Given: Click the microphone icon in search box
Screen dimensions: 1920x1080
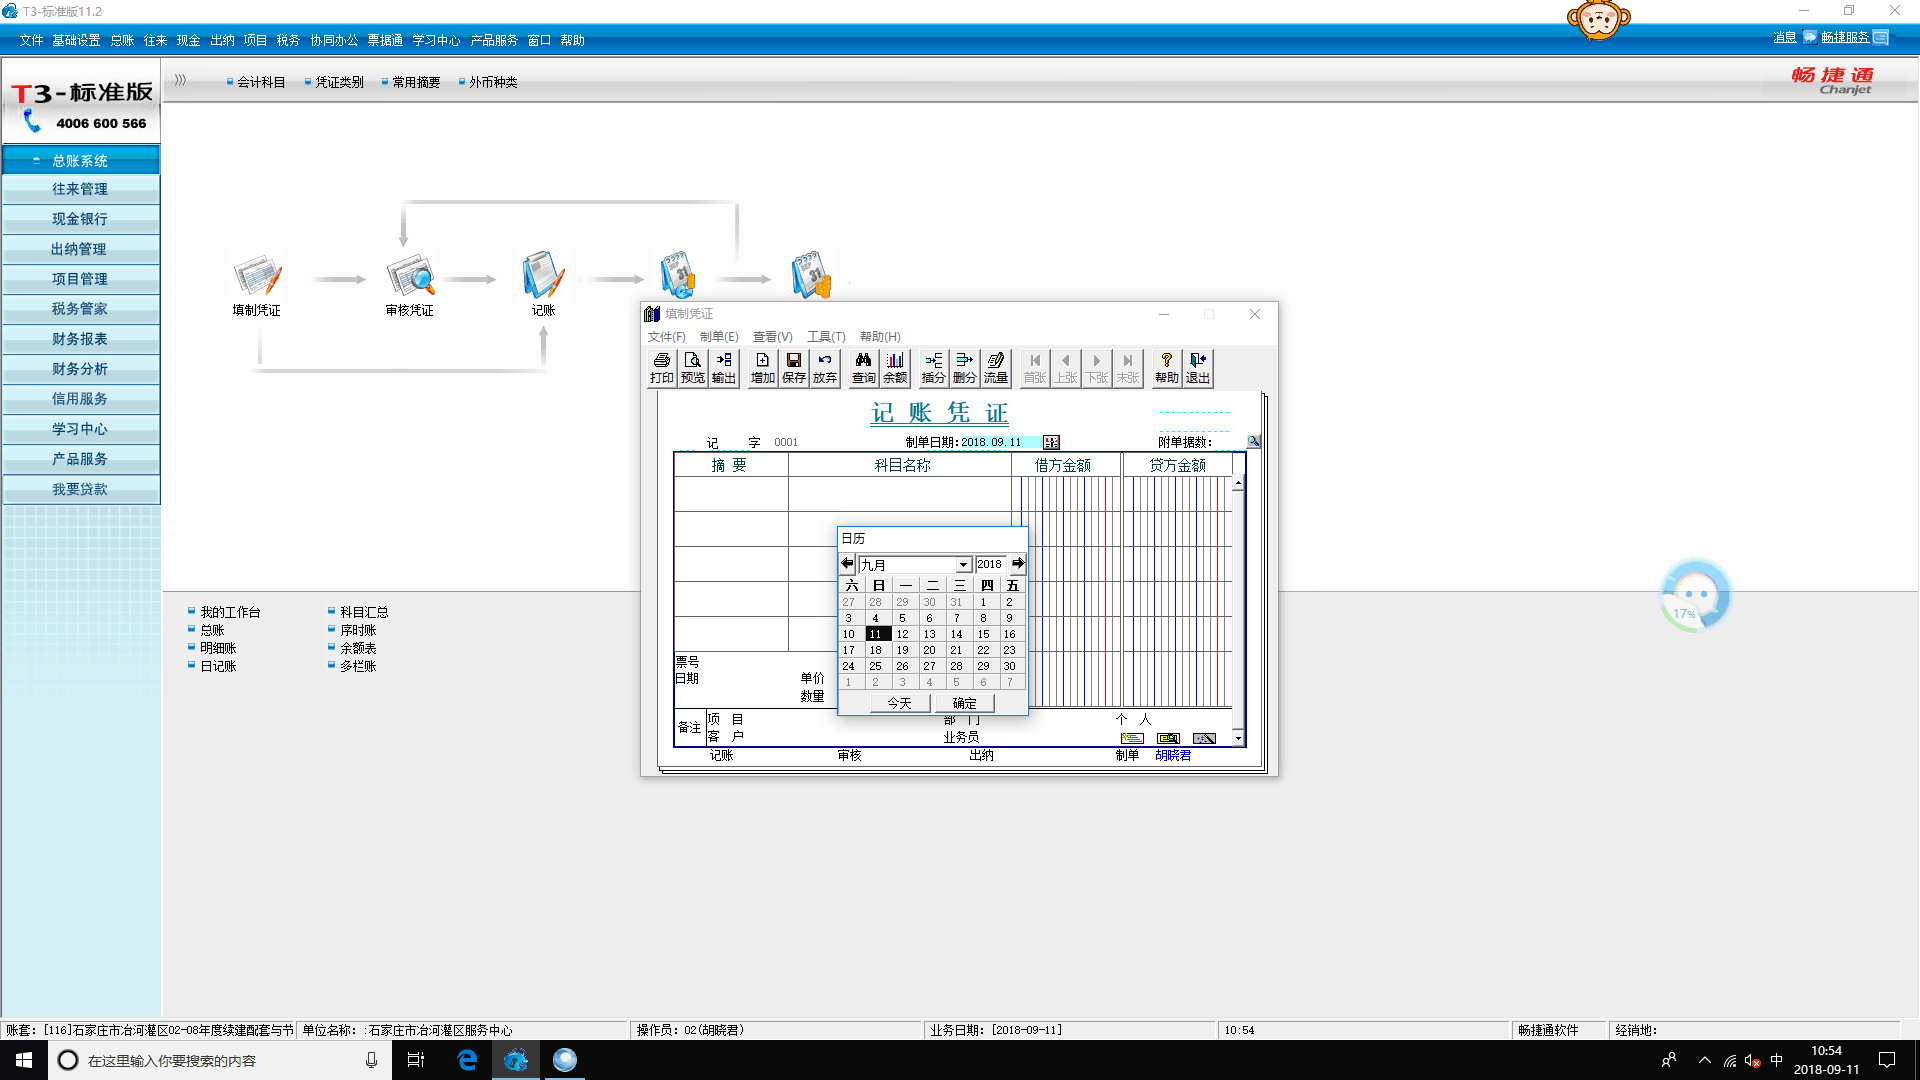Looking at the screenshot, I should click(371, 1060).
